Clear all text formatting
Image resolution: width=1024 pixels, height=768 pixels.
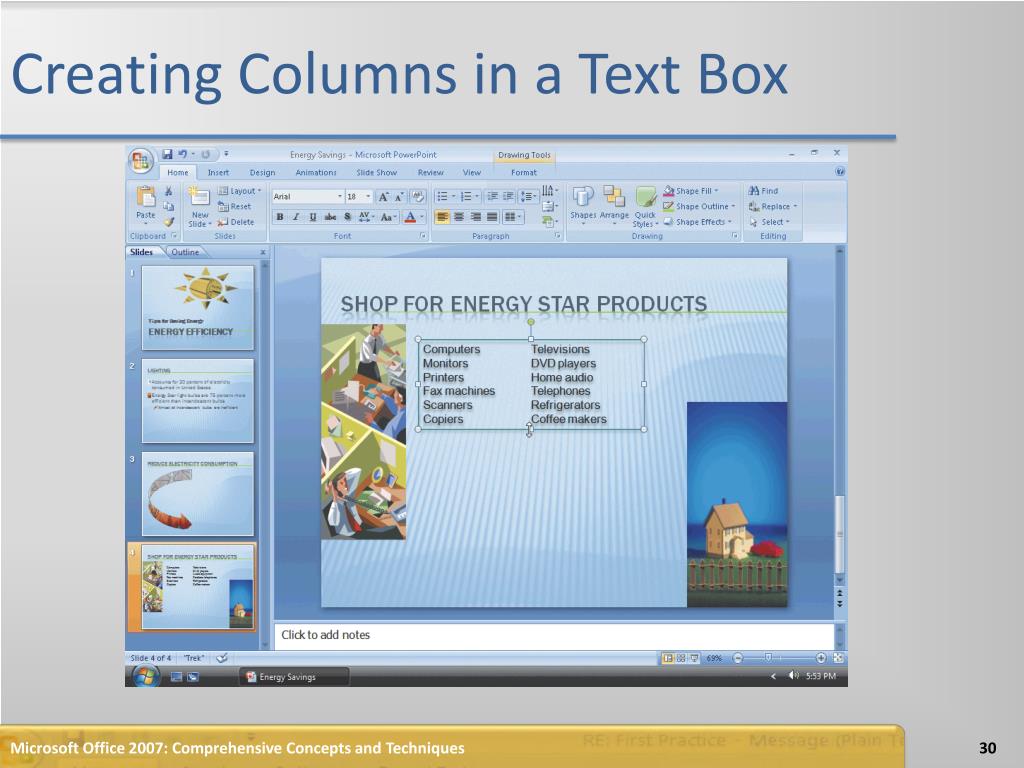point(418,197)
